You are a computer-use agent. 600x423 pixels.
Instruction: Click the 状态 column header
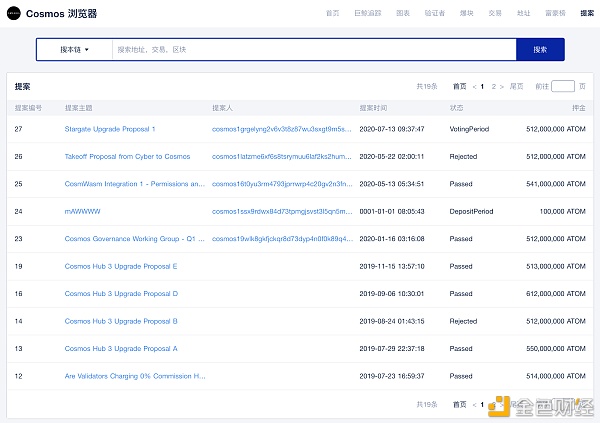tap(456, 108)
